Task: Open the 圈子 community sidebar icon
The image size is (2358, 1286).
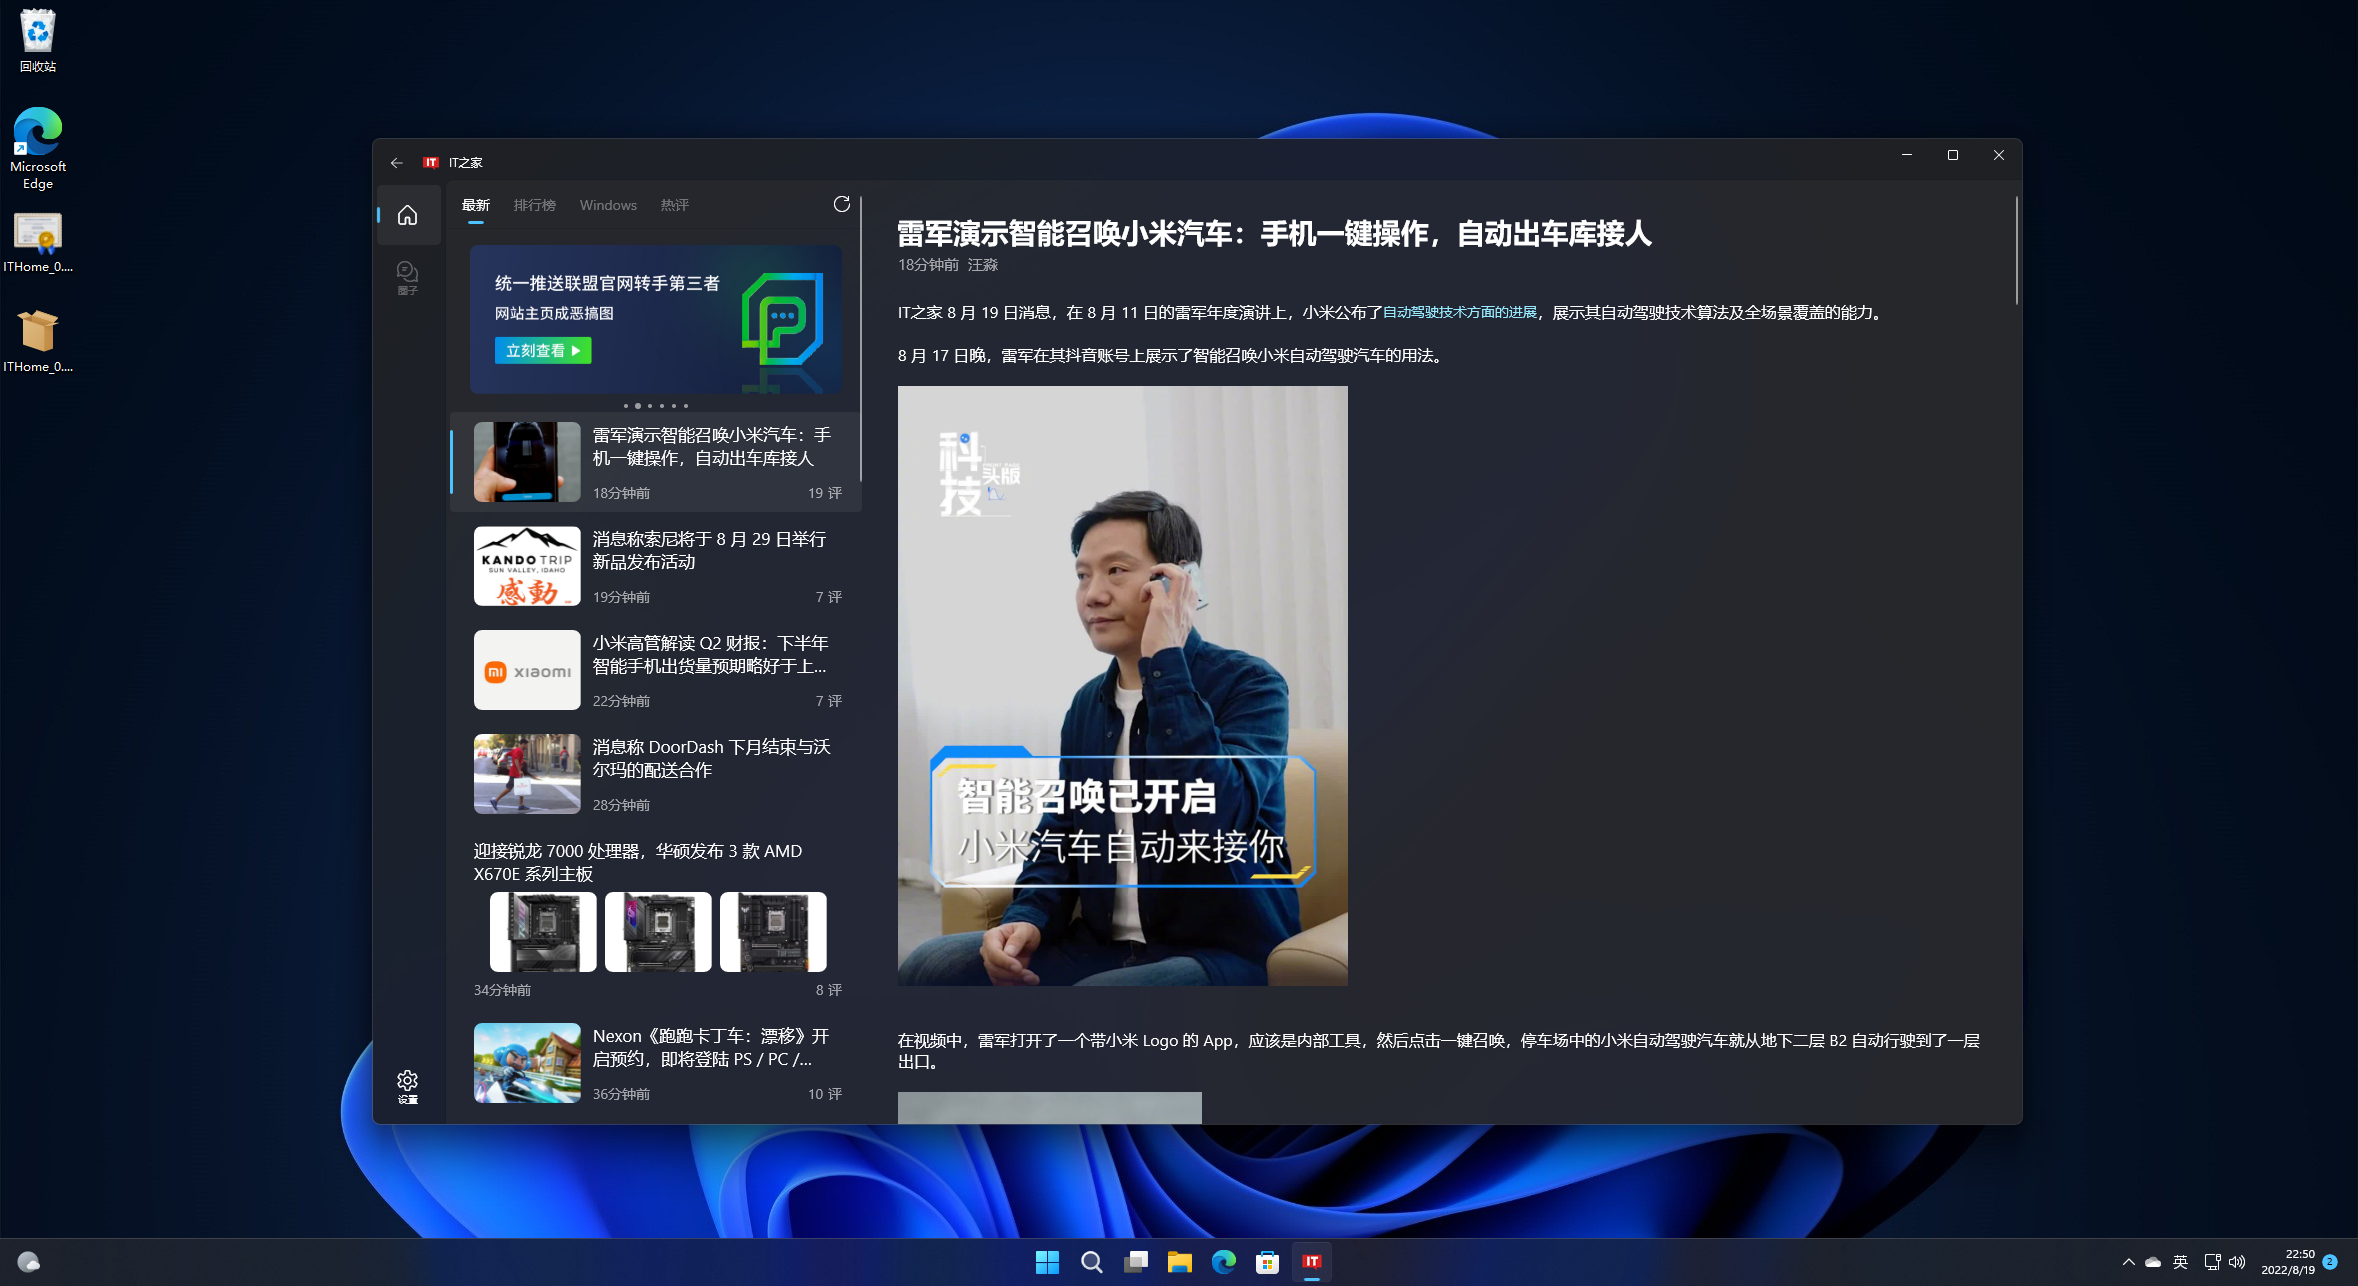Action: coord(407,277)
